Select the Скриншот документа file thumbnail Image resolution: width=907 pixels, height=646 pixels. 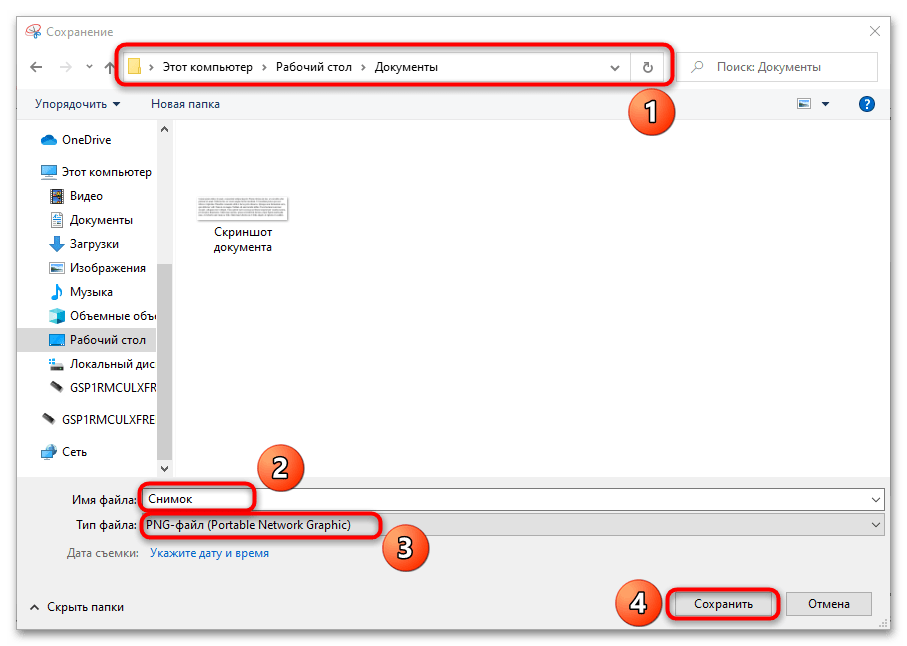tap(243, 222)
